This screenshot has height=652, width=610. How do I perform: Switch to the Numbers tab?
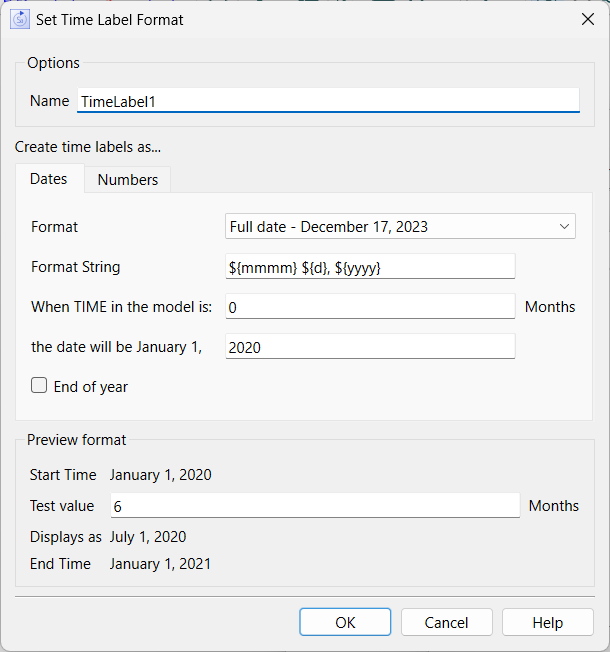[128, 180]
